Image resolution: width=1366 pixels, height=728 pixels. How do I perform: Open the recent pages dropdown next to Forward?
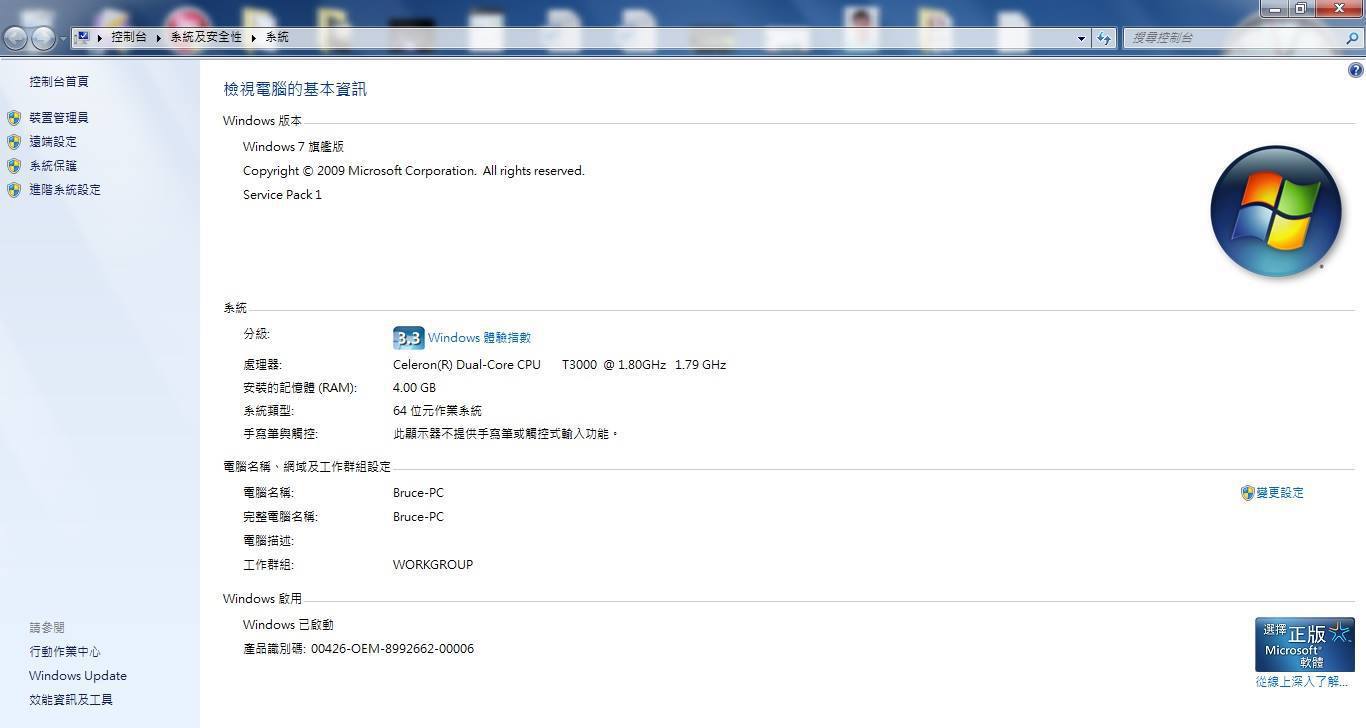pyautogui.click(x=63, y=39)
